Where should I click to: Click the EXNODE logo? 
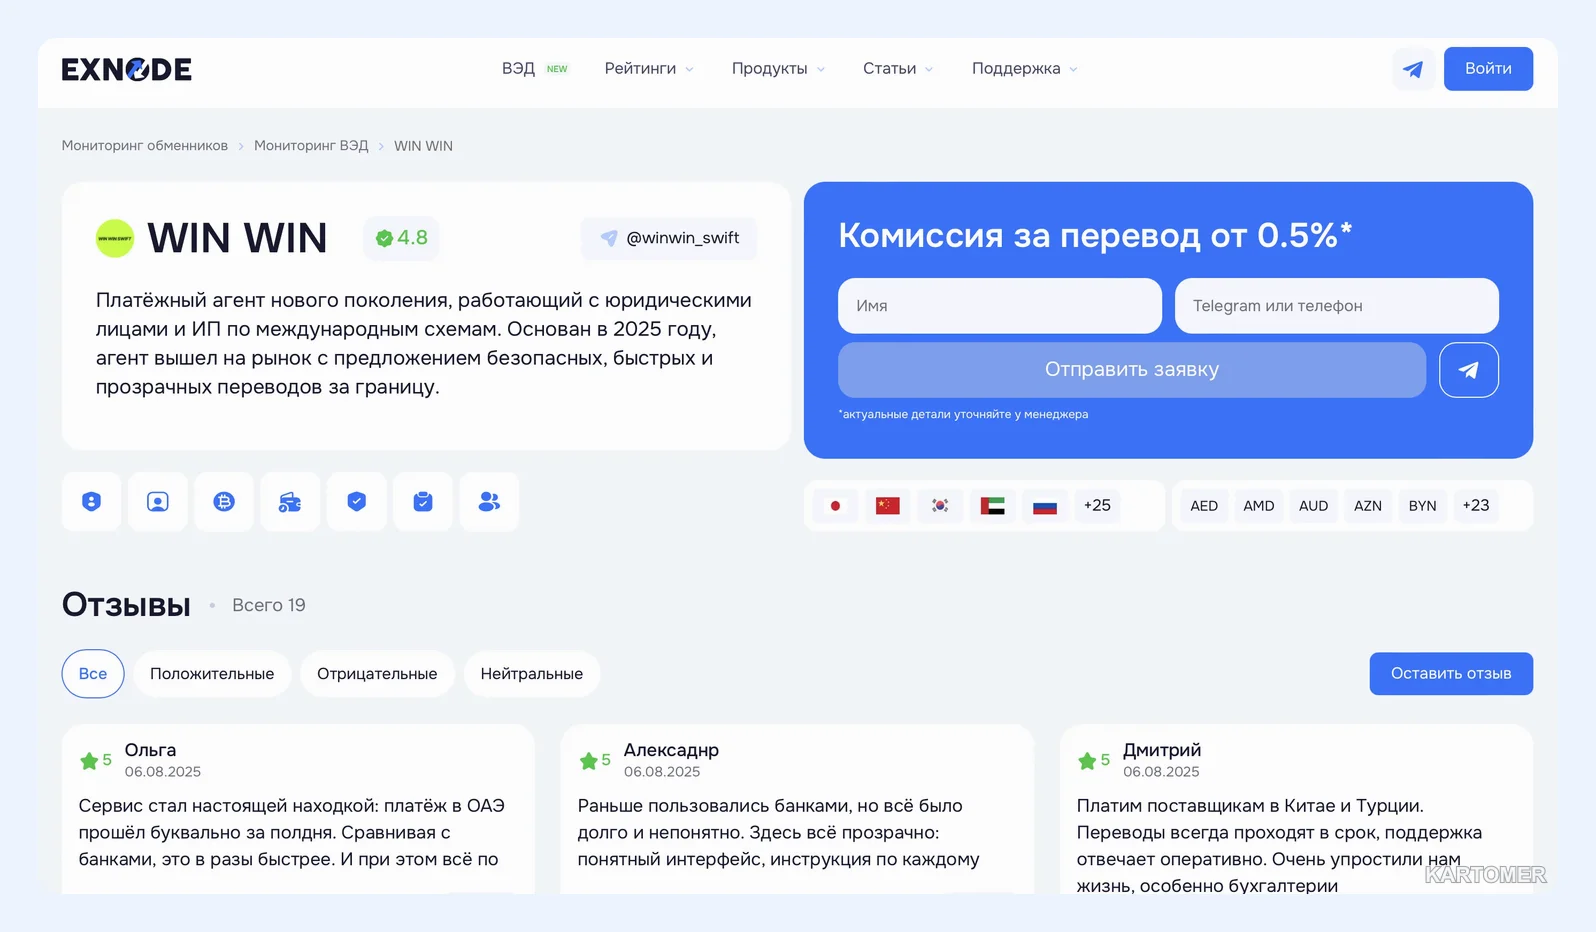tap(126, 69)
